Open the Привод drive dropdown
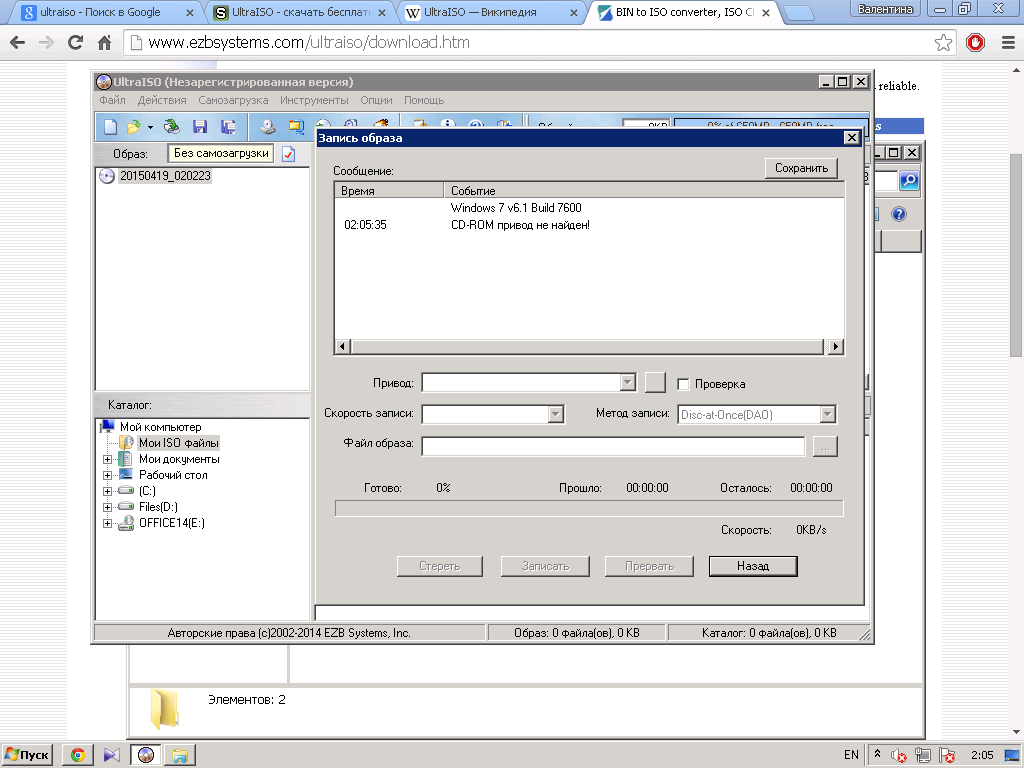Image resolution: width=1024 pixels, height=768 pixels. click(x=628, y=382)
